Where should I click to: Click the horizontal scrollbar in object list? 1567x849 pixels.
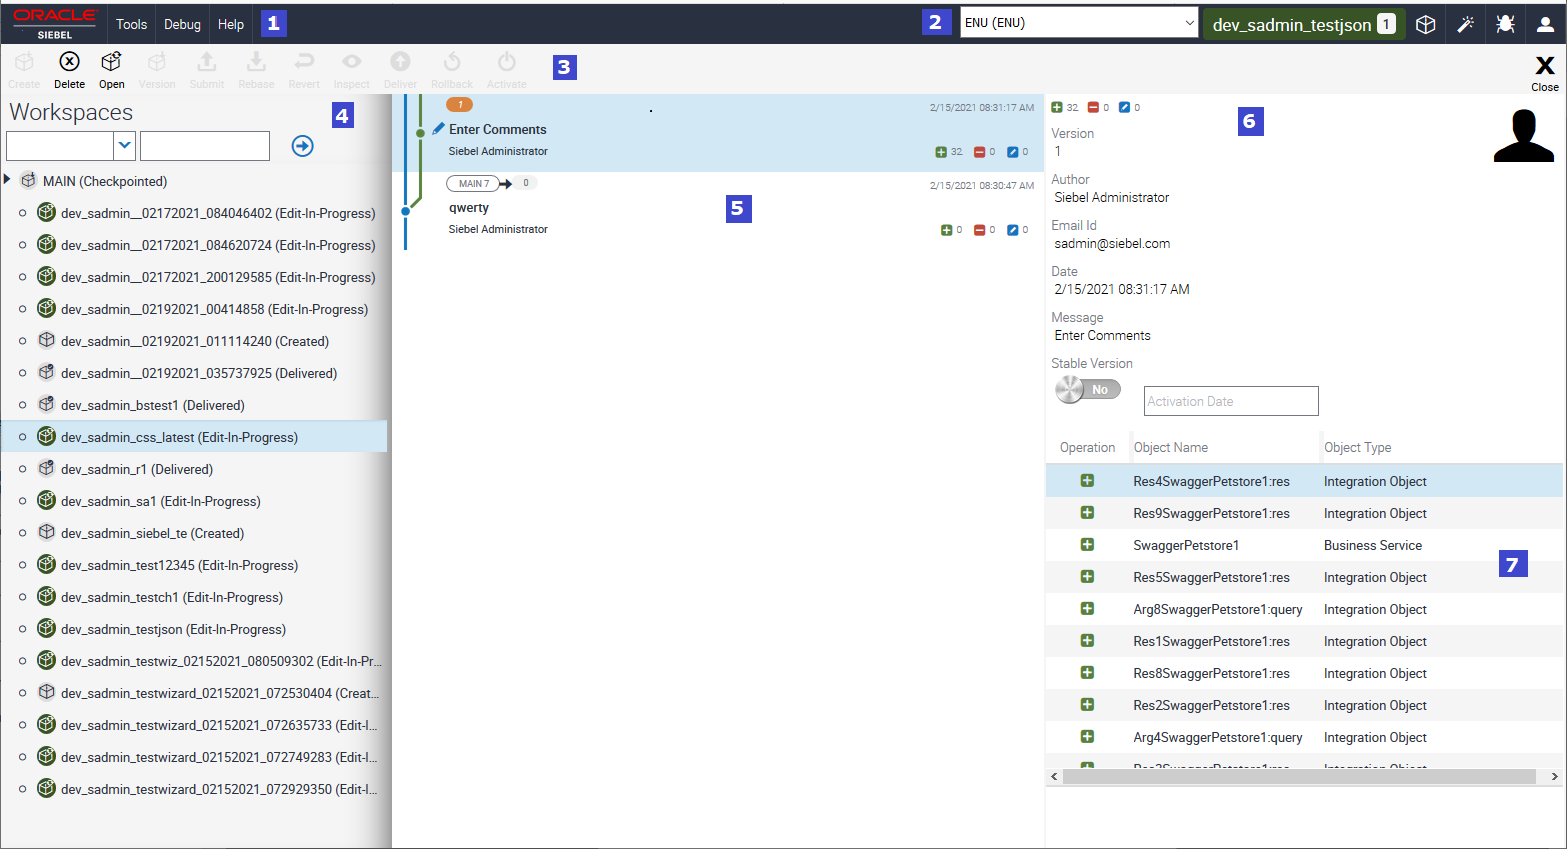1298,776
